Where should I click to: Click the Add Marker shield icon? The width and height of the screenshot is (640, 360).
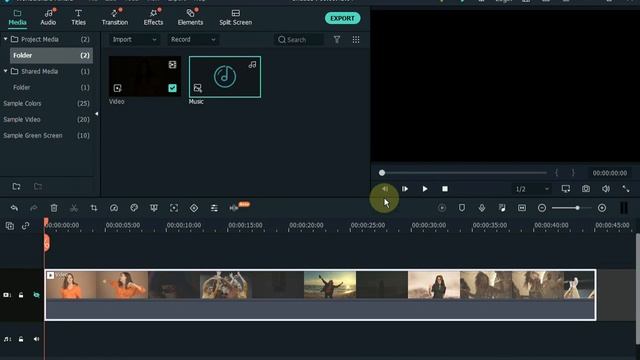coord(462,208)
